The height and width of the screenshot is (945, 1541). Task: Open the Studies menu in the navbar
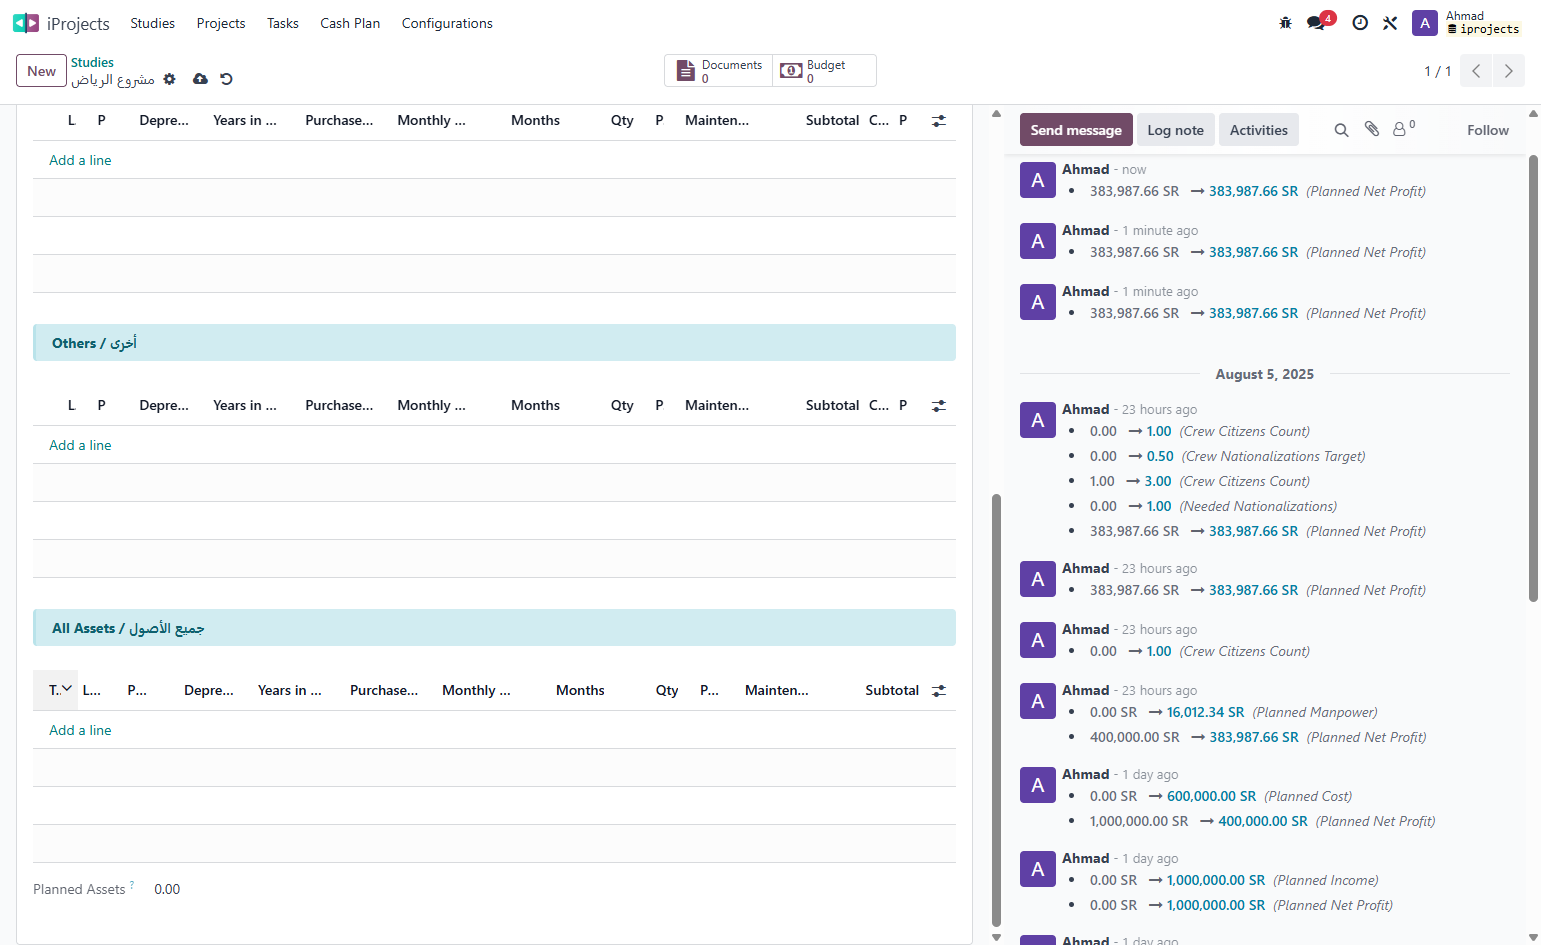click(152, 23)
